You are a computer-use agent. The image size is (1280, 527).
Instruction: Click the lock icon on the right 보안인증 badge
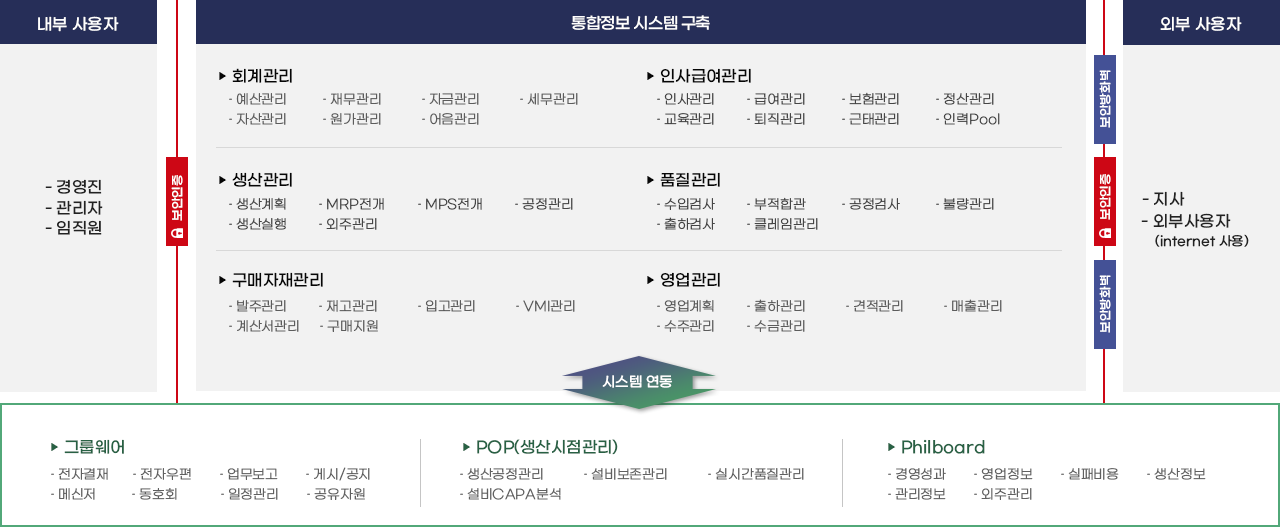pos(1105,233)
